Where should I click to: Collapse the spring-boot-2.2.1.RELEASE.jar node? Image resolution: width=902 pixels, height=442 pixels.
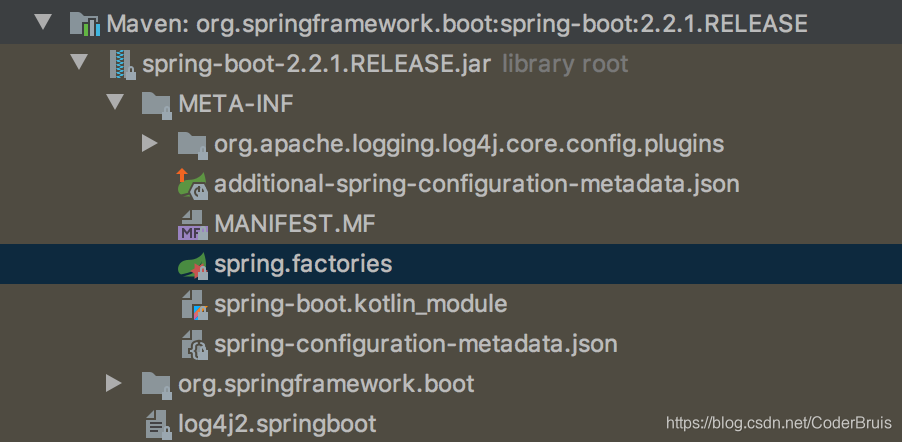tap(79, 63)
